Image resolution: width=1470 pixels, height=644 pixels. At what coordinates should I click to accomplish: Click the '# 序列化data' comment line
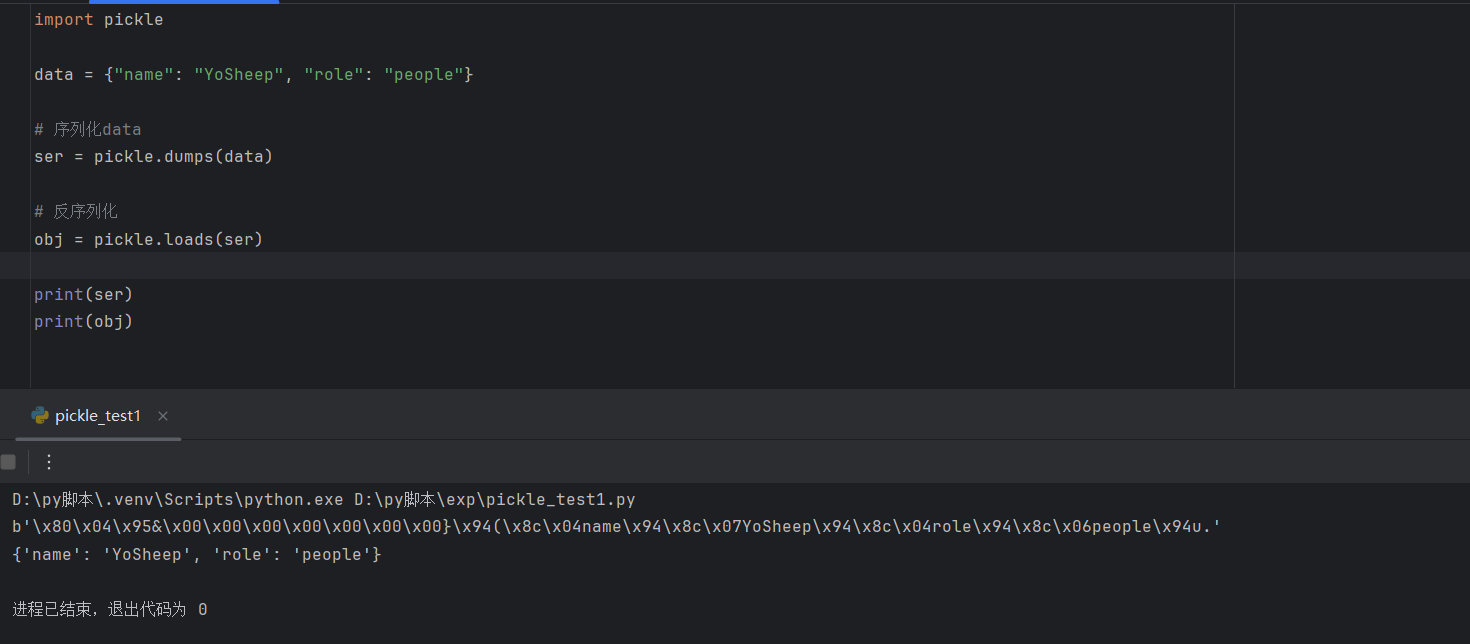click(88, 130)
